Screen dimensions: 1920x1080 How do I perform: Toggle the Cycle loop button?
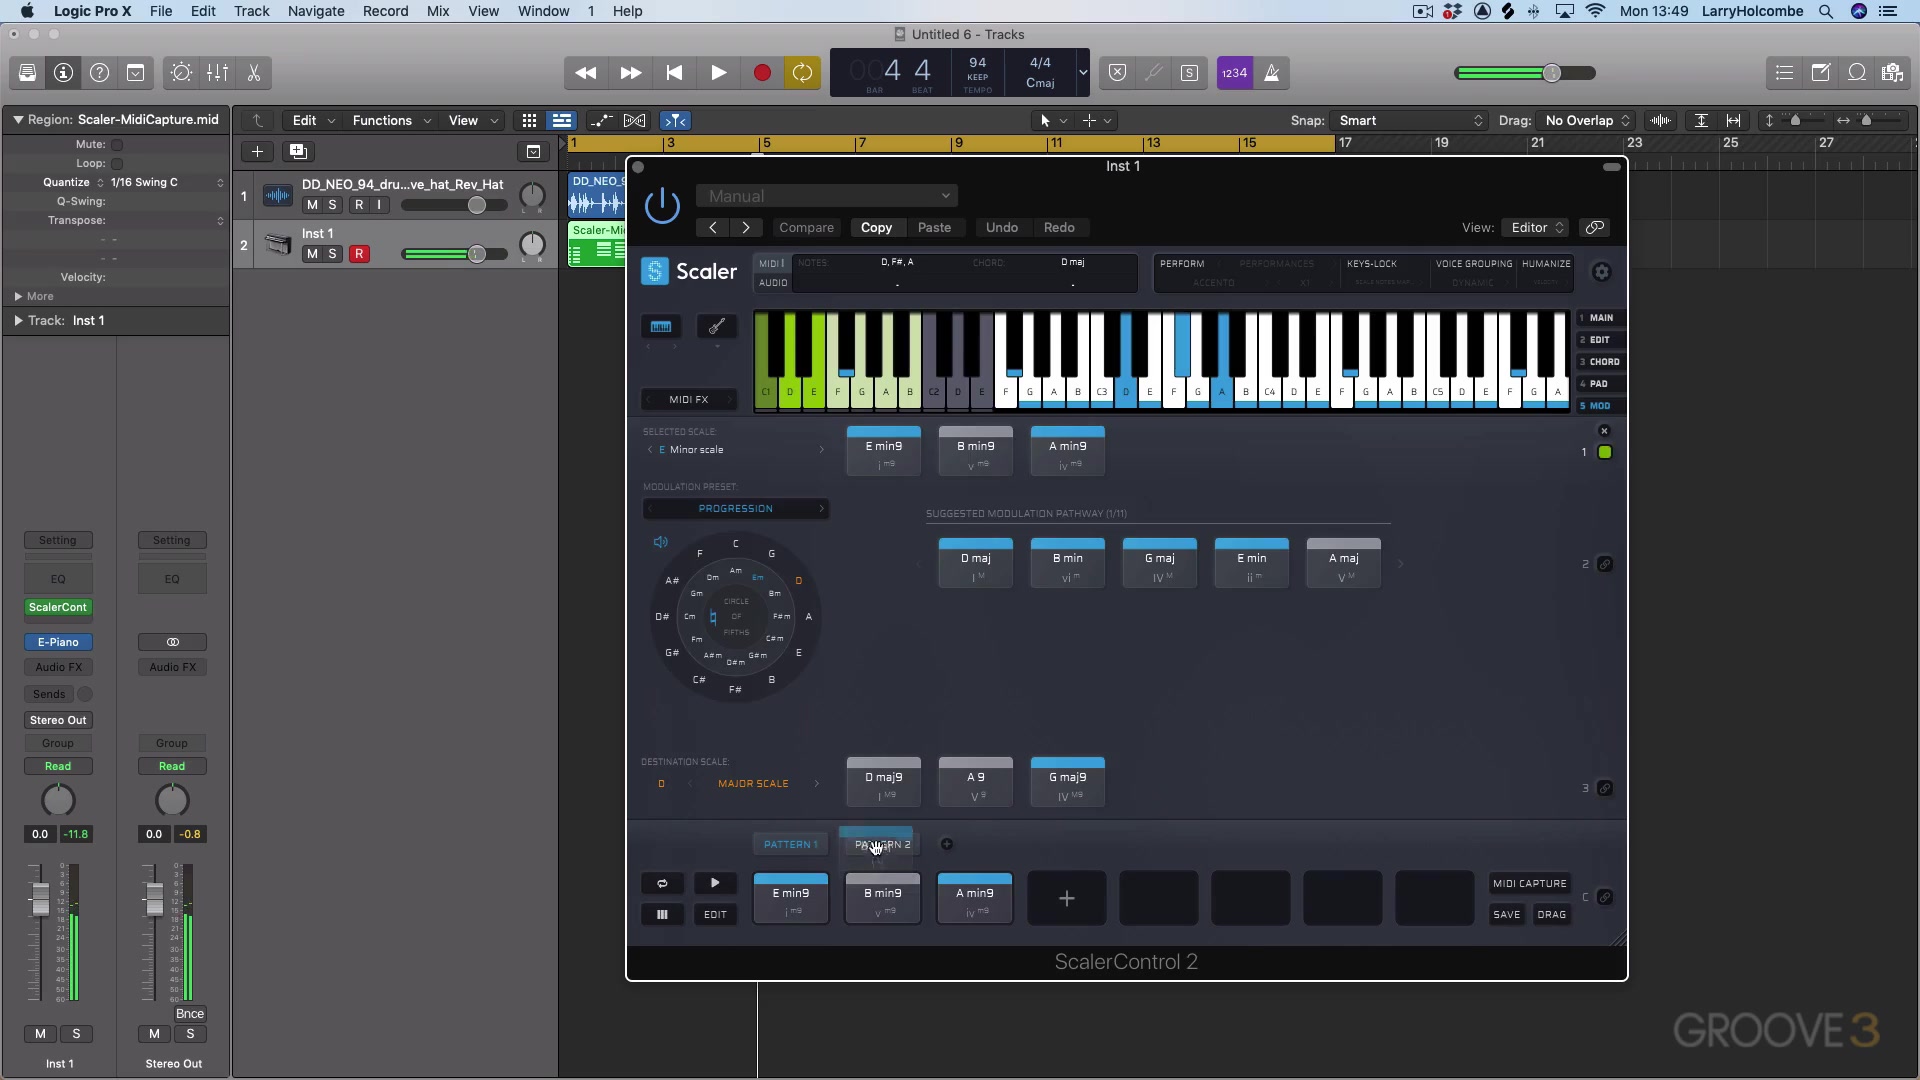pyautogui.click(x=802, y=73)
